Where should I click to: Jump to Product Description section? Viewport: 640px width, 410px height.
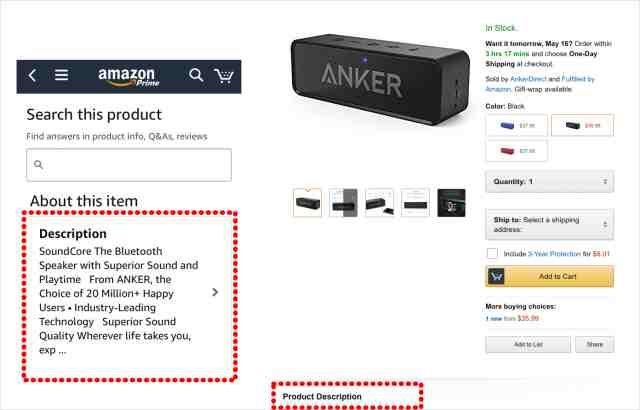322,396
